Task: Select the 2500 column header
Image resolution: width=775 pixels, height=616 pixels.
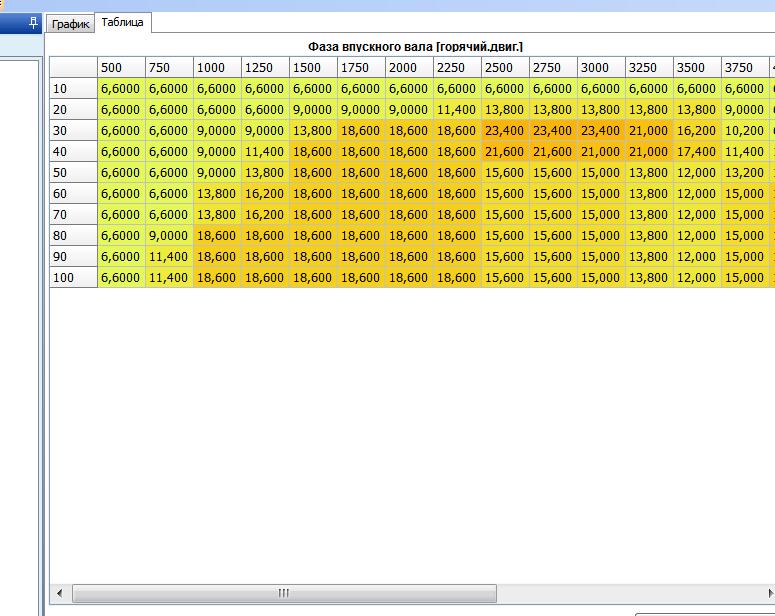Action: pos(505,67)
